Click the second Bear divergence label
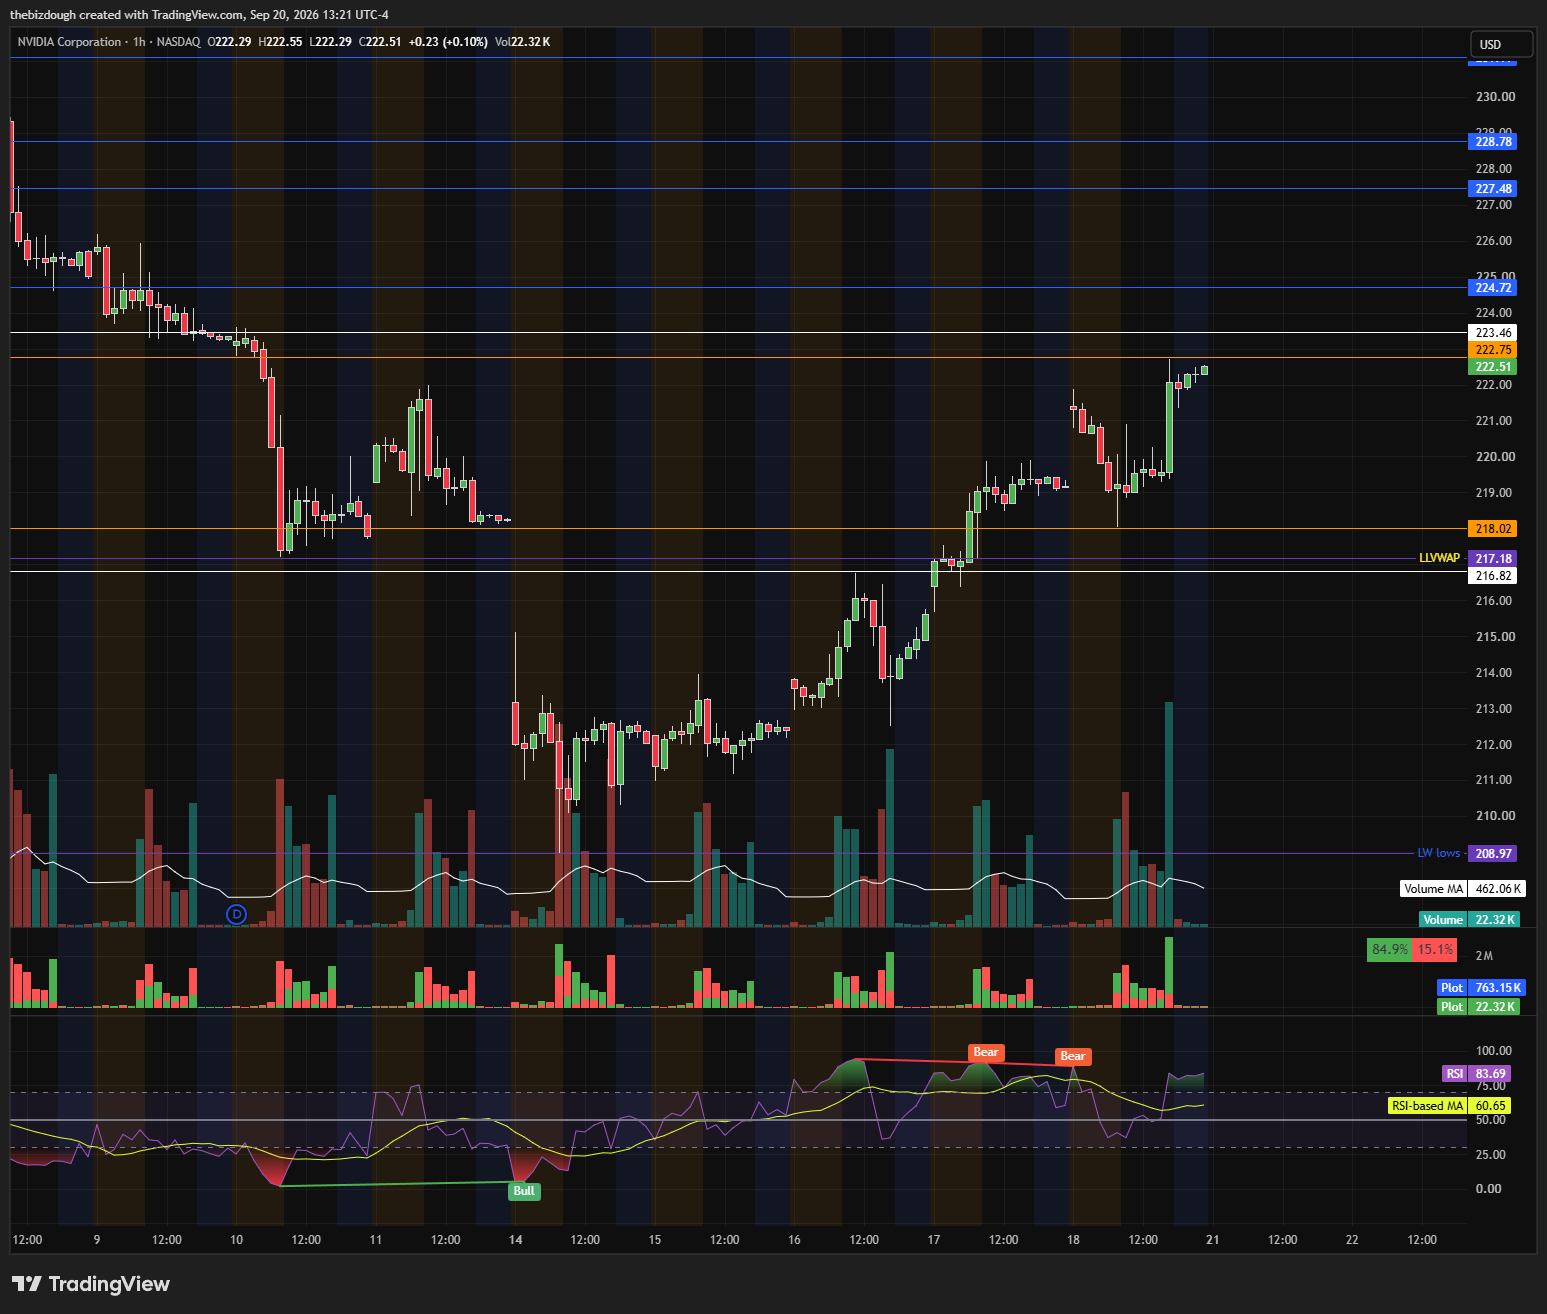1547x1314 pixels. 1072,1056
